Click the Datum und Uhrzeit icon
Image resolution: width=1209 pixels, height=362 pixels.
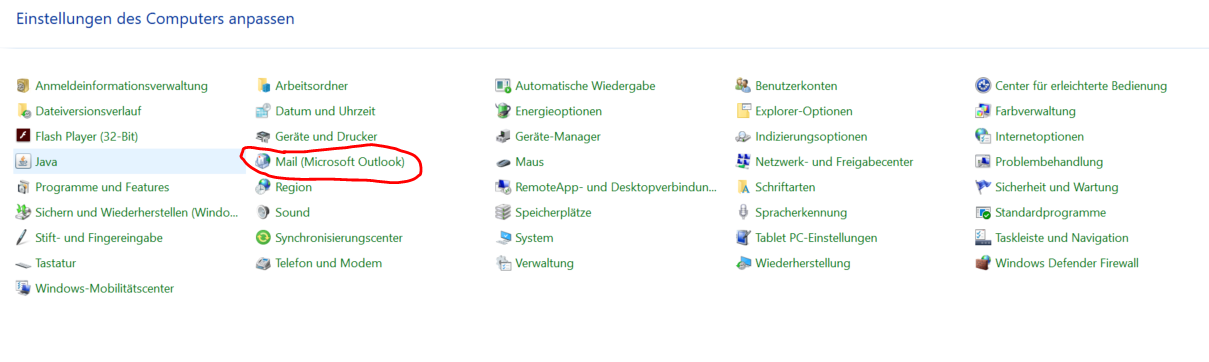[264, 111]
